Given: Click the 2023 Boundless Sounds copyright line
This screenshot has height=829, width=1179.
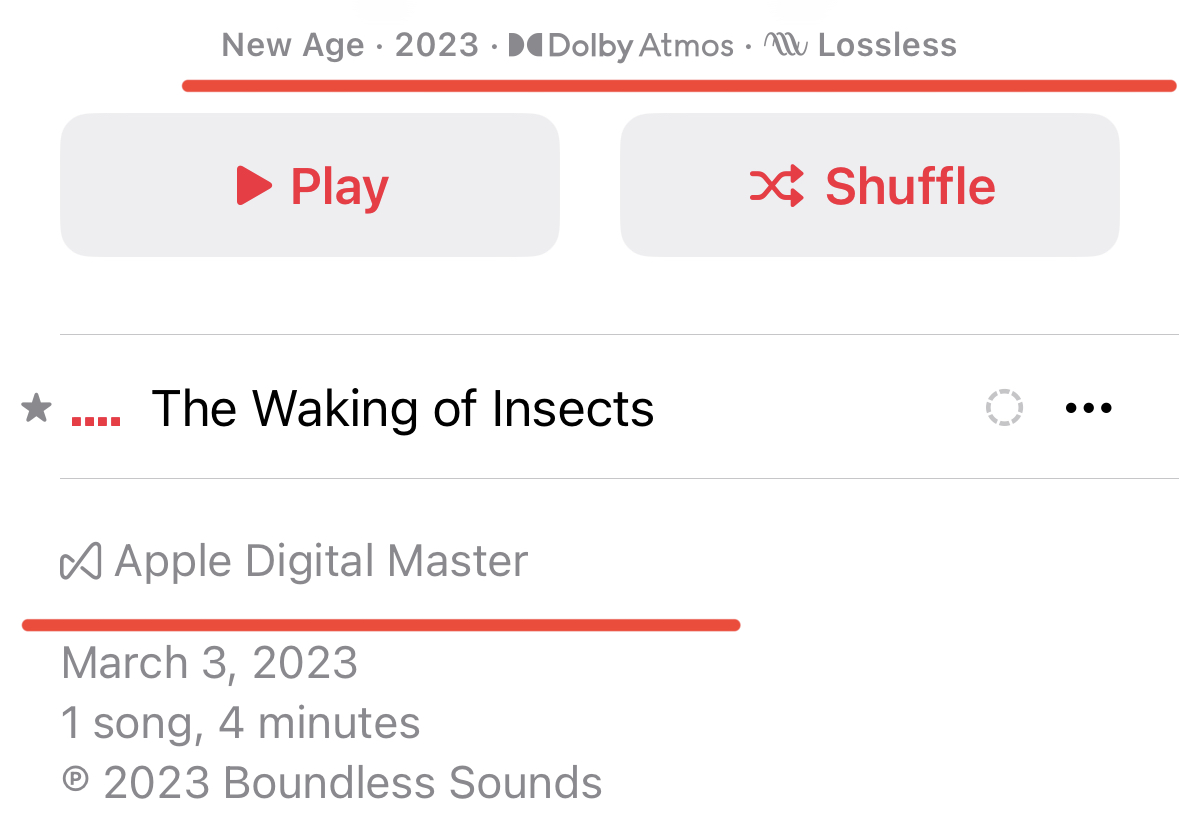Looking at the screenshot, I should pyautogui.click(x=332, y=783).
